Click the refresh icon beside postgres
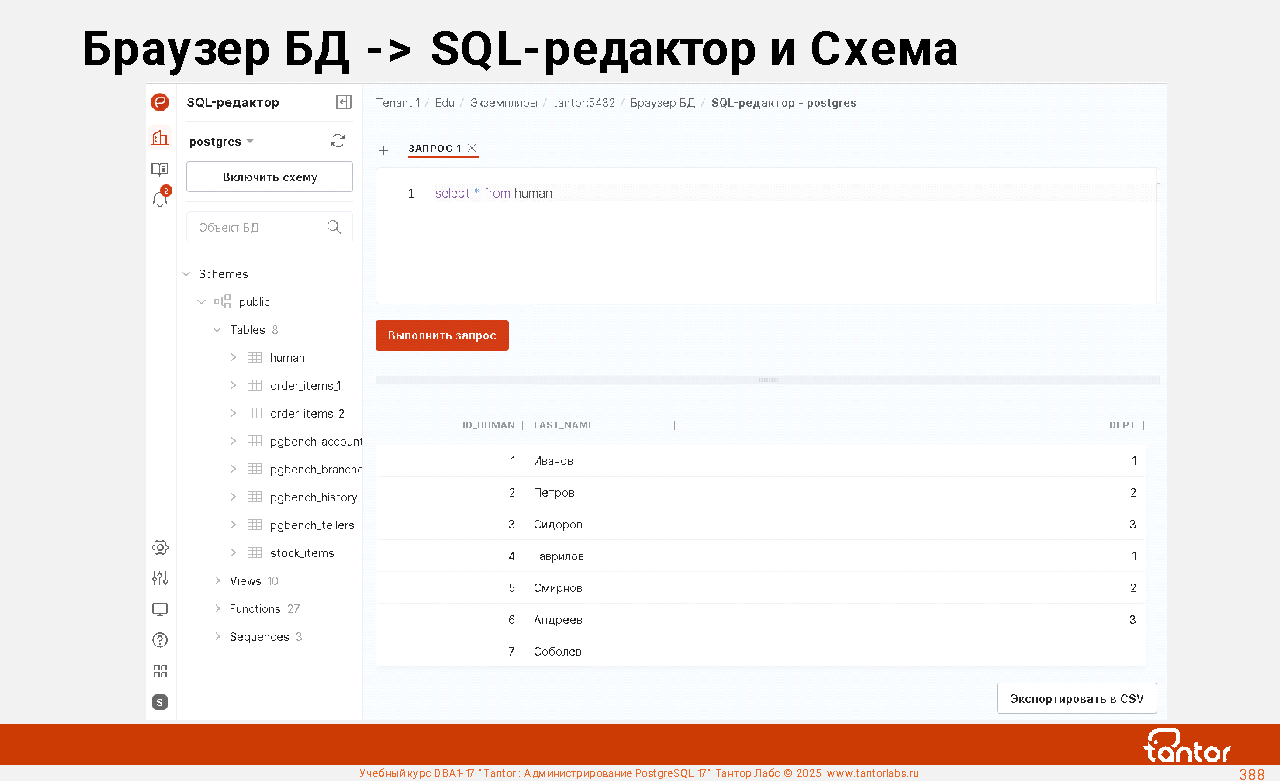Screen dimensions: 1280x781 click(x=338, y=141)
